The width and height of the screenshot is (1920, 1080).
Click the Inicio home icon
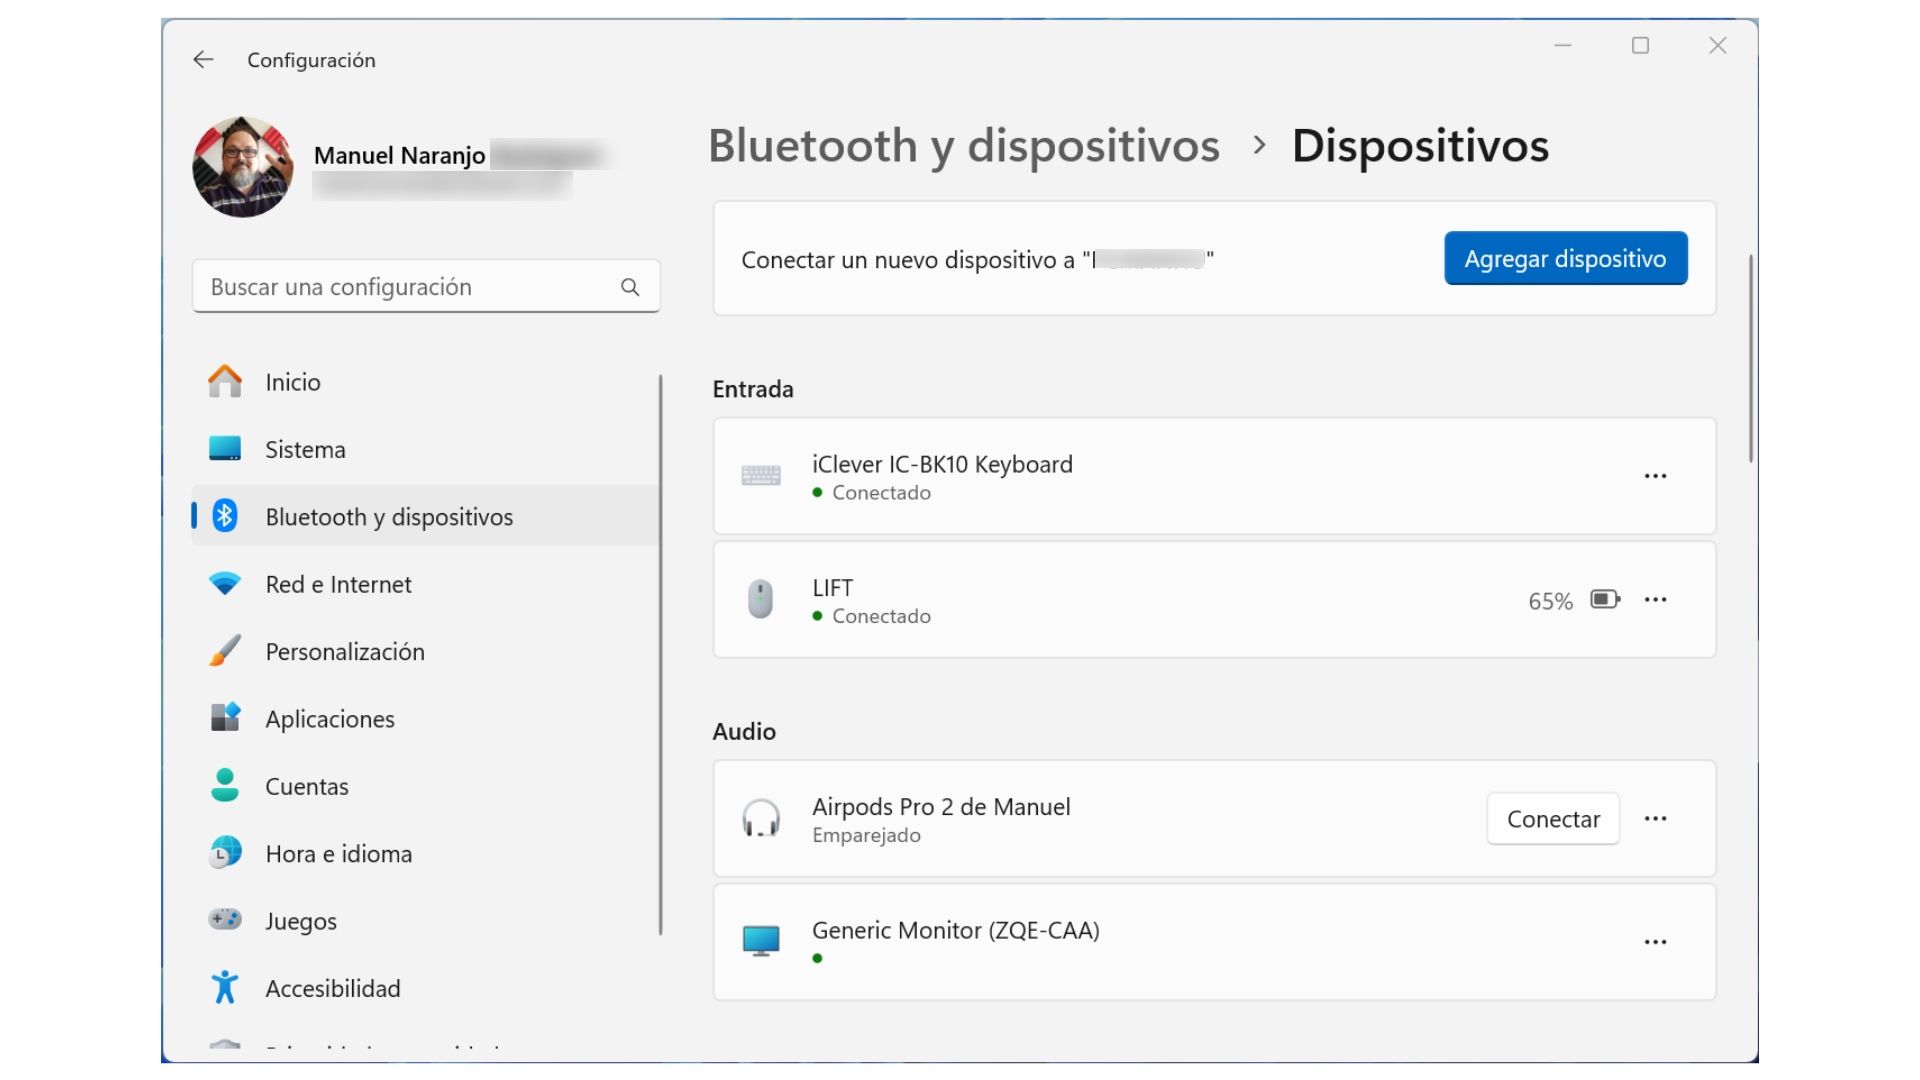pos(225,382)
